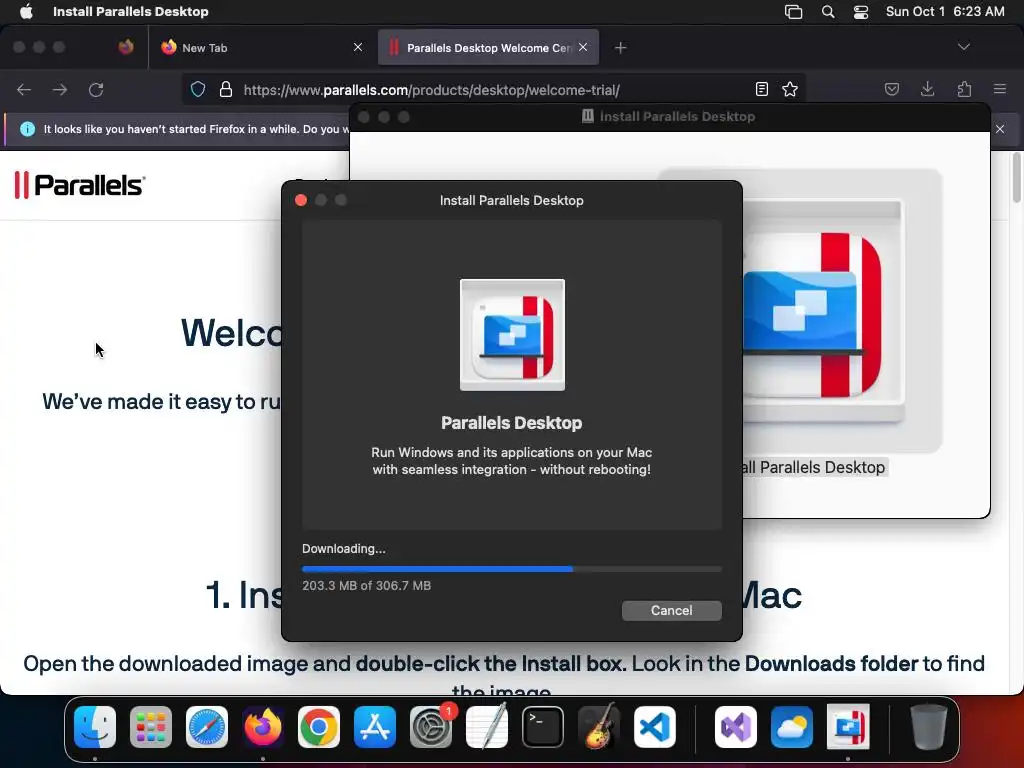Click the site security padlock icon
The width and height of the screenshot is (1024, 768).
click(x=226, y=89)
